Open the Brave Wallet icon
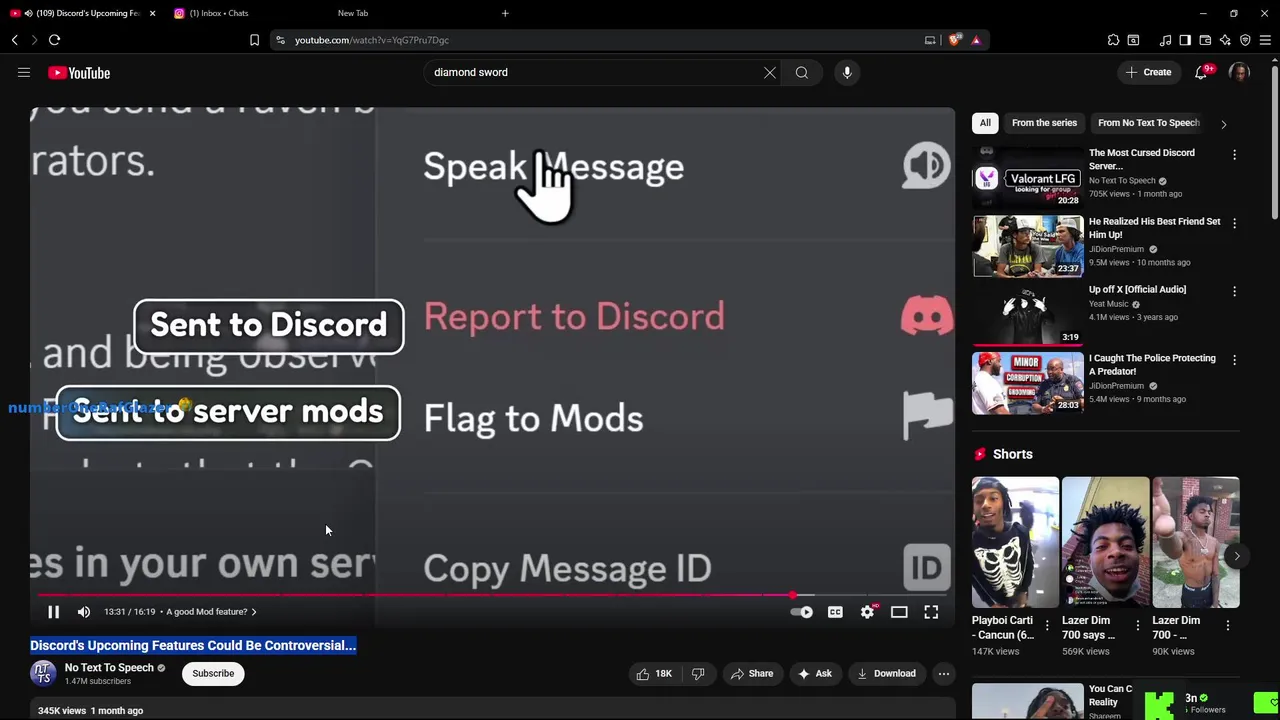Viewport: 1280px width, 720px height. (x=1205, y=40)
